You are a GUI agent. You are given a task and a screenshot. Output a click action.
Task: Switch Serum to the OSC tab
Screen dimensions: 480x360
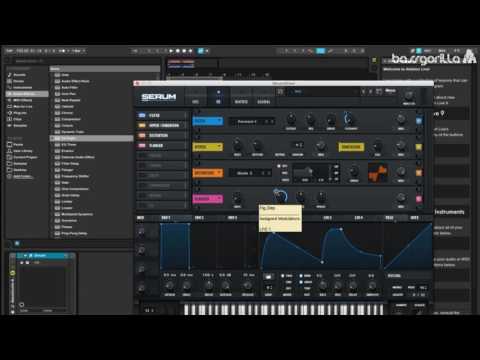[x=196, y=101]
